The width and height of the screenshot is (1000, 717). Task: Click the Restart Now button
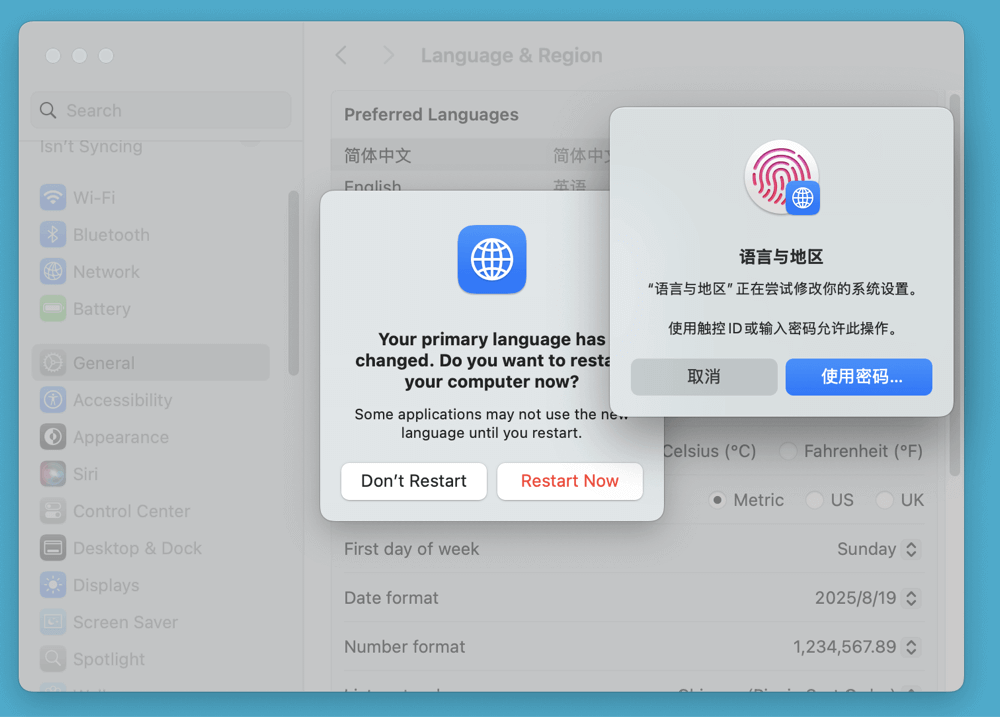pyautogui.click(x=569, y=481)
